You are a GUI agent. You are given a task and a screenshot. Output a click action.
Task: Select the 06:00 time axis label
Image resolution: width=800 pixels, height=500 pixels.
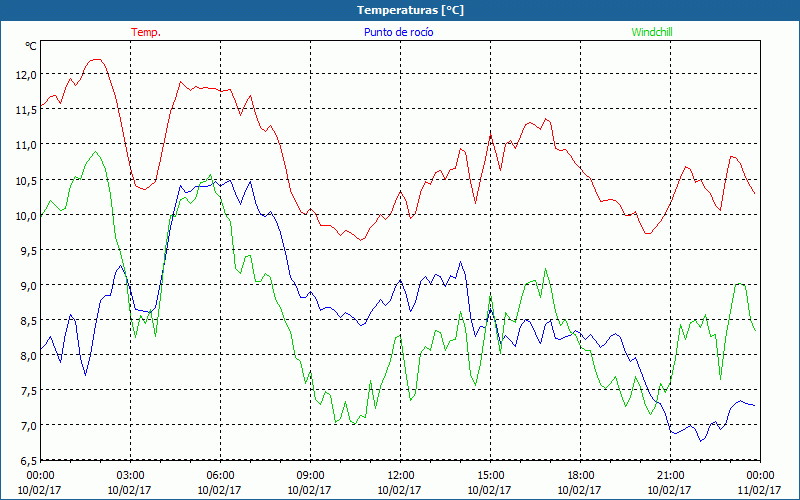[x=220, y=475]
